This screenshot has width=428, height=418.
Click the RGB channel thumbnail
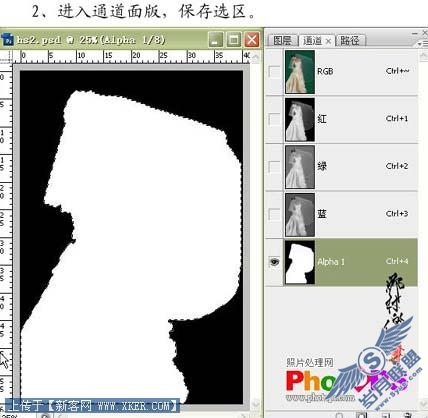pos(300,72)
